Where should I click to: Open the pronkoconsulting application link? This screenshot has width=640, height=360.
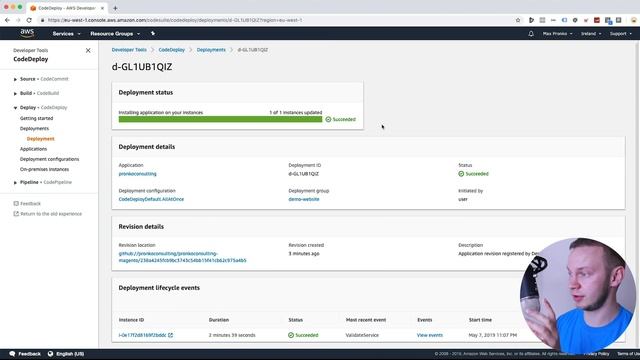(x=138, y=174)
